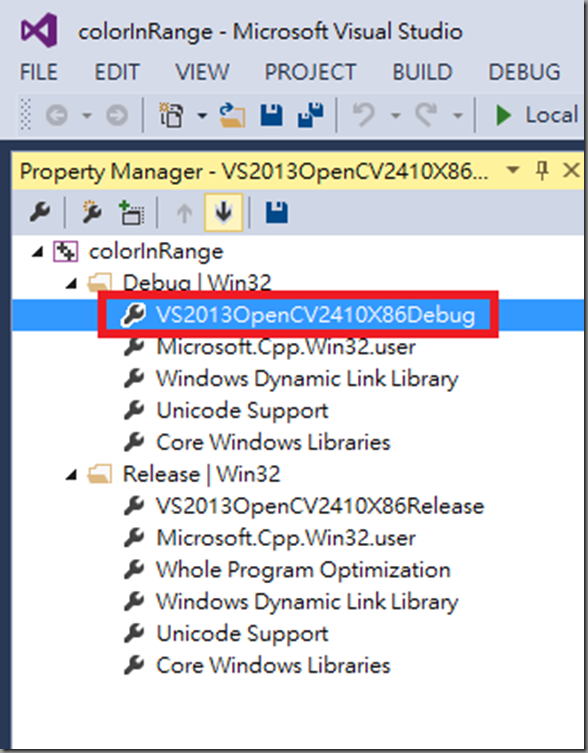
Task: Collapse the Debug | Win32 folder
Action: (x=71, y=283)
